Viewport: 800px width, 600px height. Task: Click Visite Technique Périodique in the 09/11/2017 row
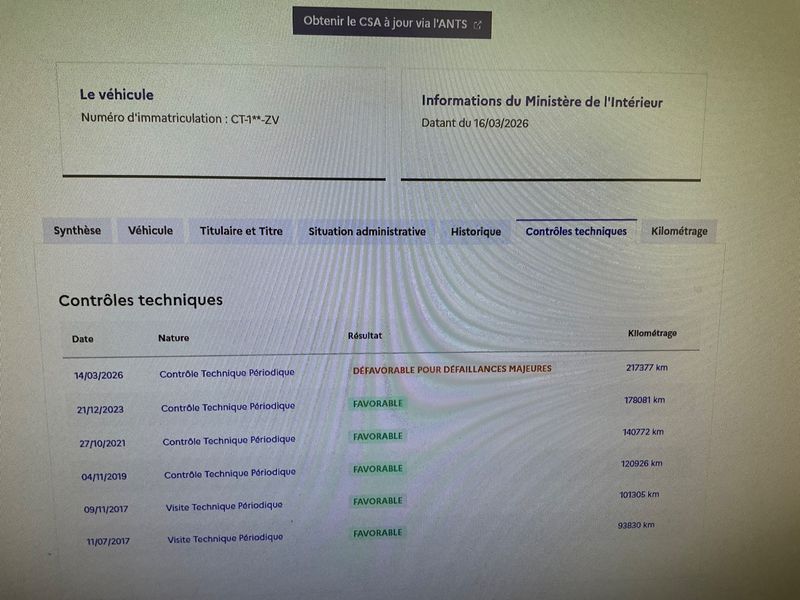[224, 506]
